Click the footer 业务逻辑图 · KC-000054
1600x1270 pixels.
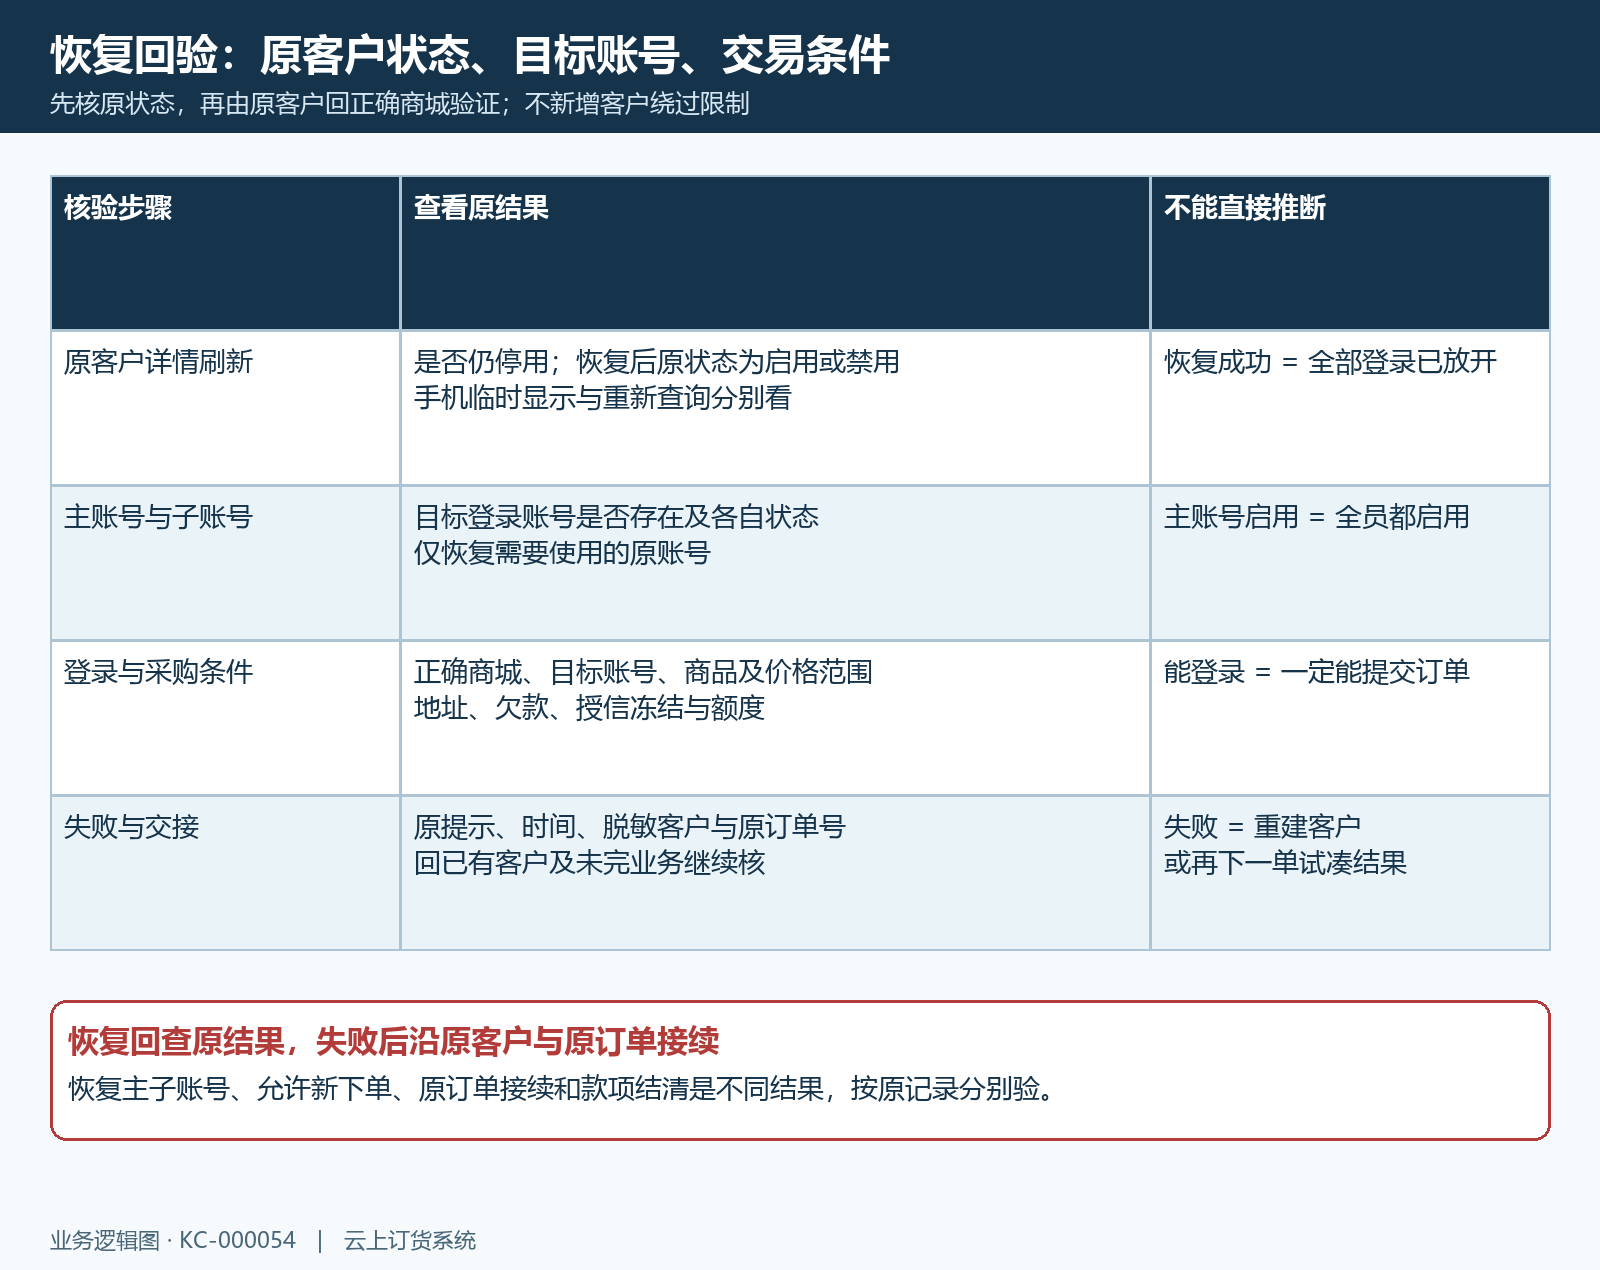pyautogui.click(x=173, y=1241)
